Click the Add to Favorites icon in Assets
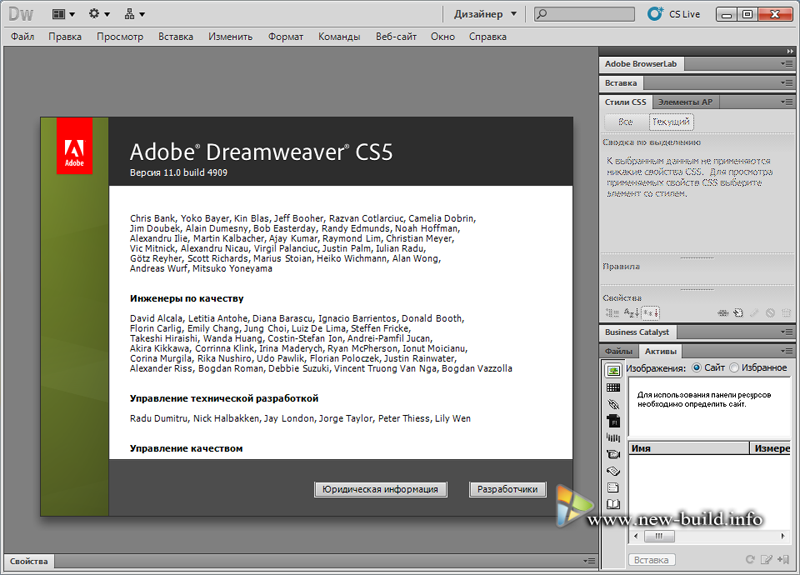Screen dimensions: 800x575 [x=783, y=559]
